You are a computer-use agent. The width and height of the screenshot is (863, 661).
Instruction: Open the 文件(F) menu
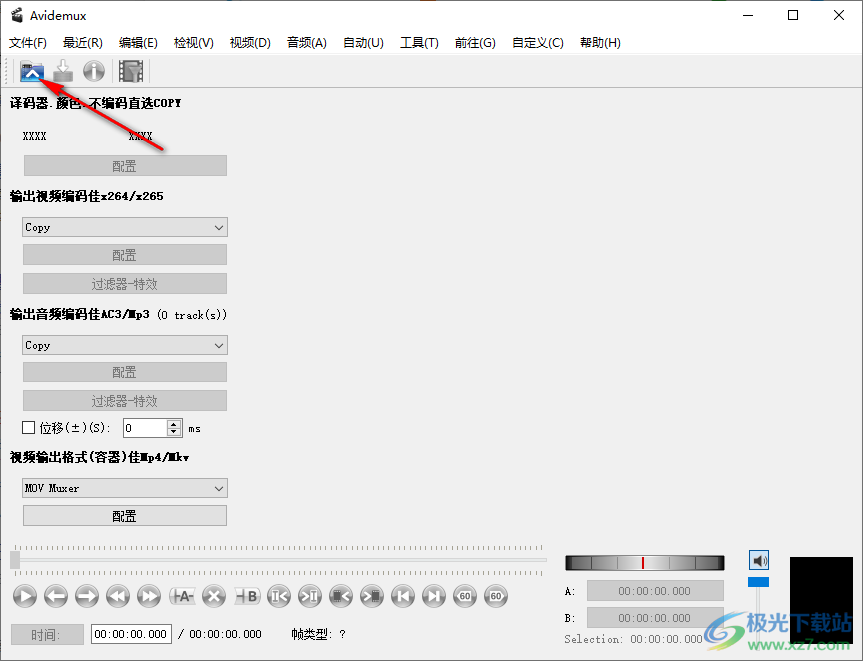click(x=28, y=43)
